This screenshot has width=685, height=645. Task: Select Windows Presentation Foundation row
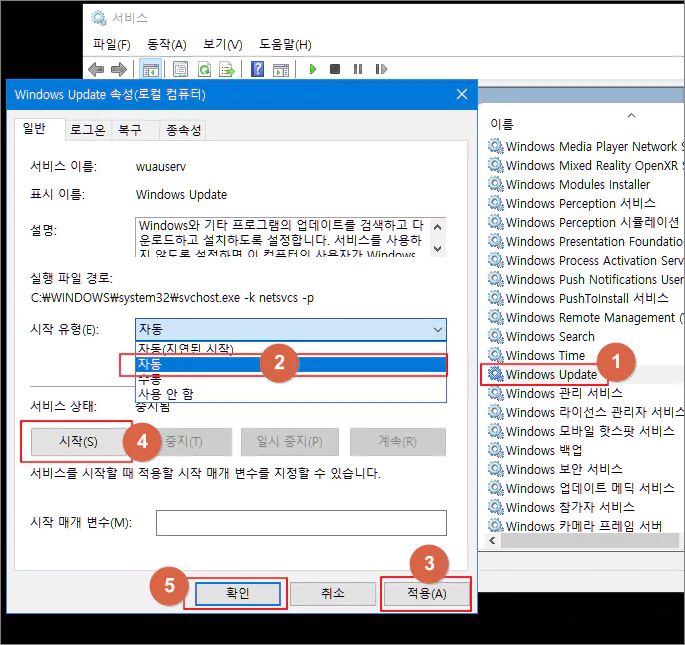click(585, 241)
